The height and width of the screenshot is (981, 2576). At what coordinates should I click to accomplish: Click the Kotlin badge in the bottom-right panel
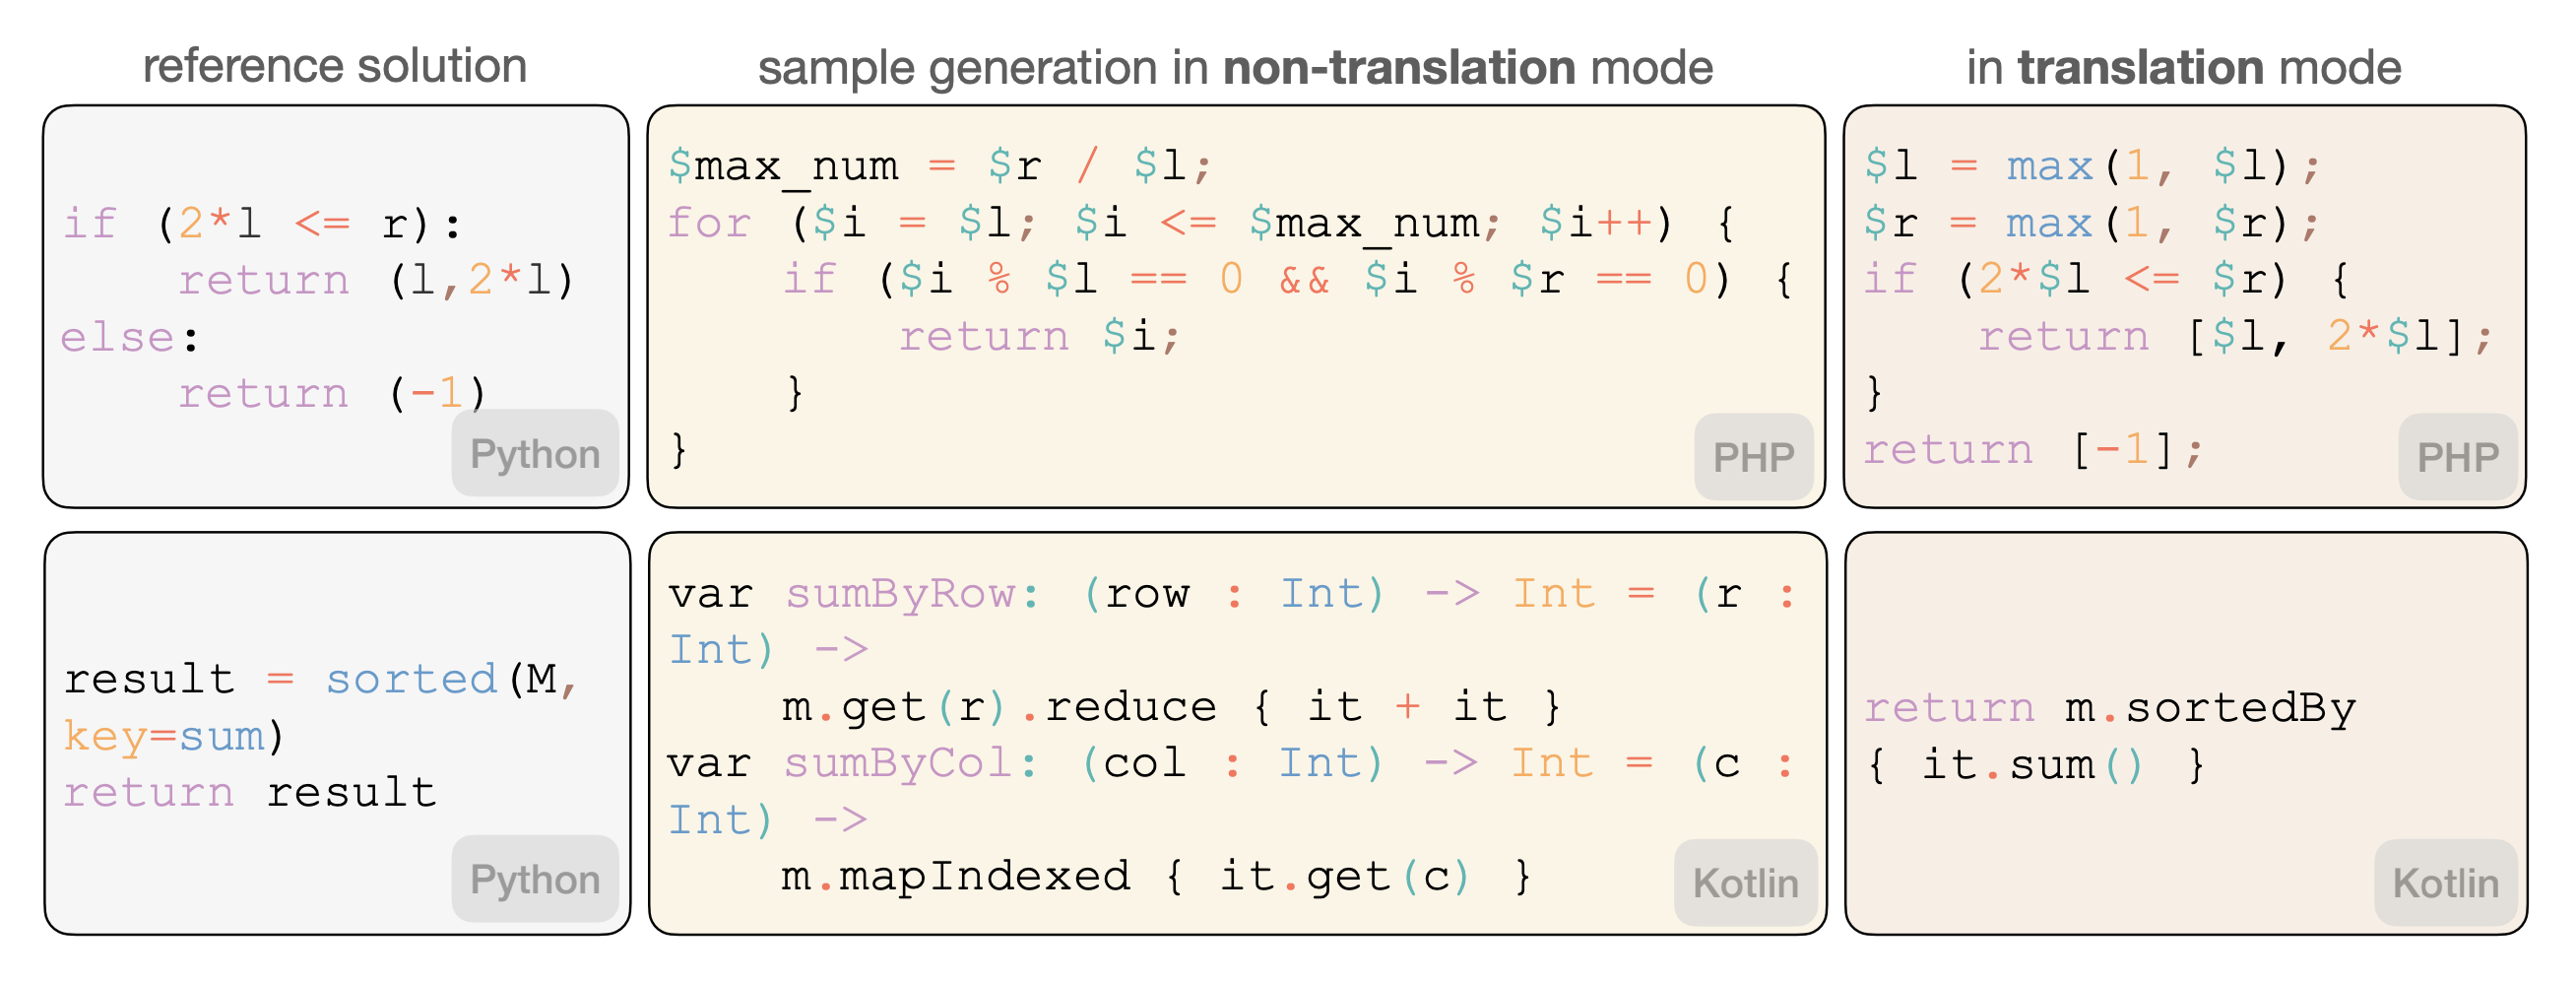2445,883
